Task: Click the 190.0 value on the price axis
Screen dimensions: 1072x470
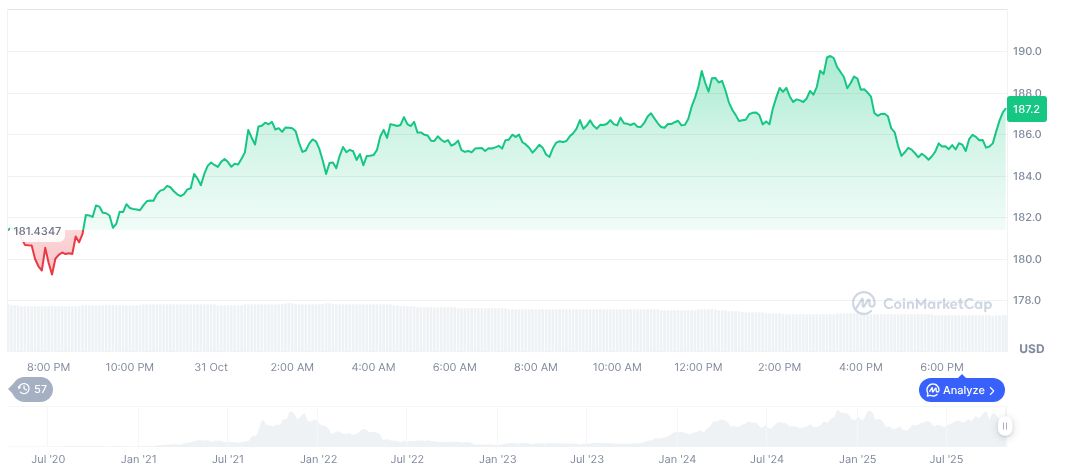Action: [1026, 51]
